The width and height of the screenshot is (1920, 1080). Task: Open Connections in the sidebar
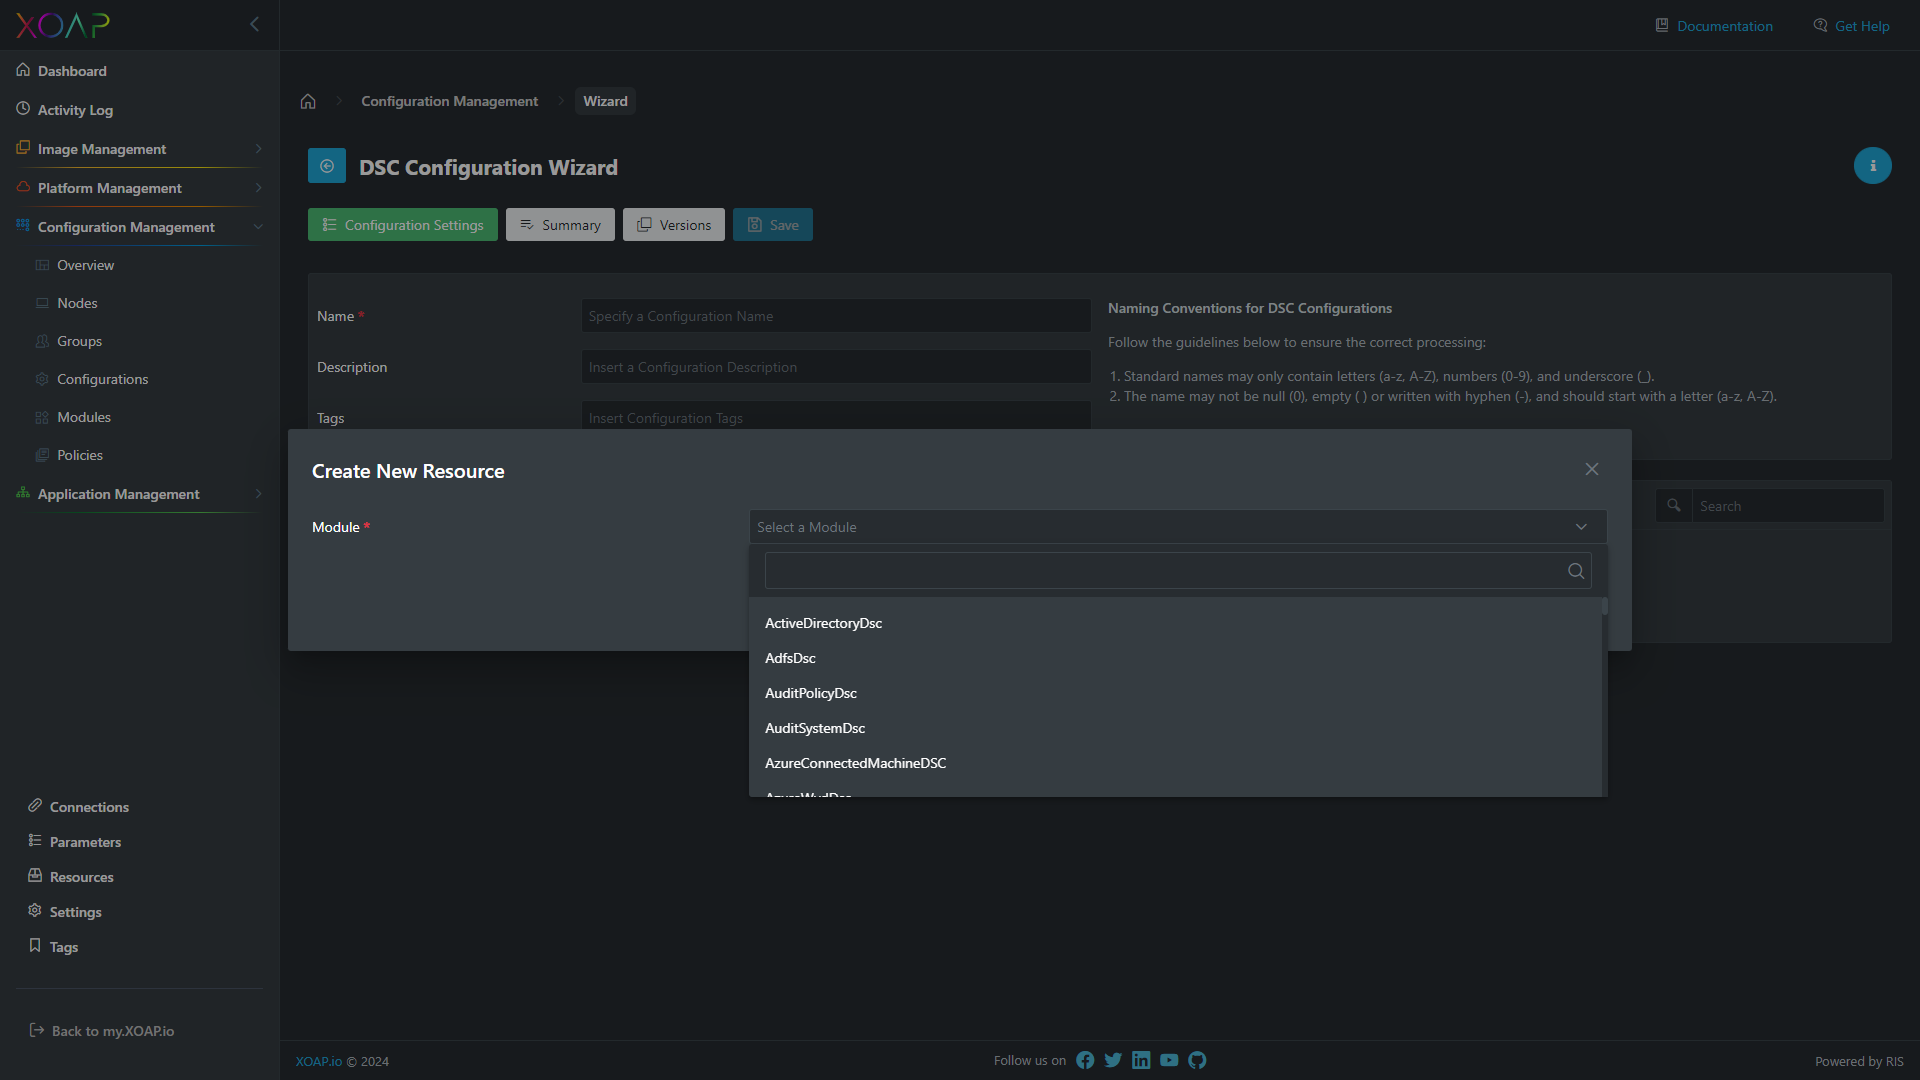[79, 807]
